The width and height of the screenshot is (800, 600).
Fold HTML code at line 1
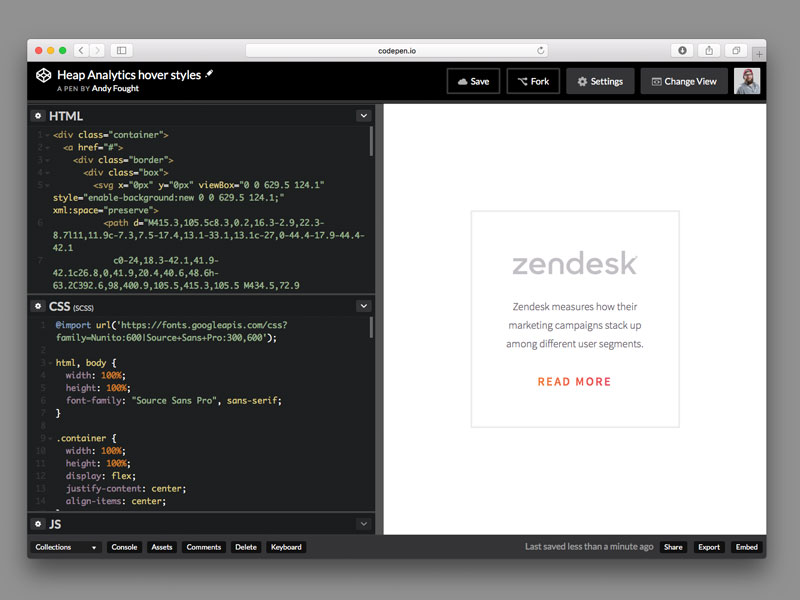tap(47, 135)
